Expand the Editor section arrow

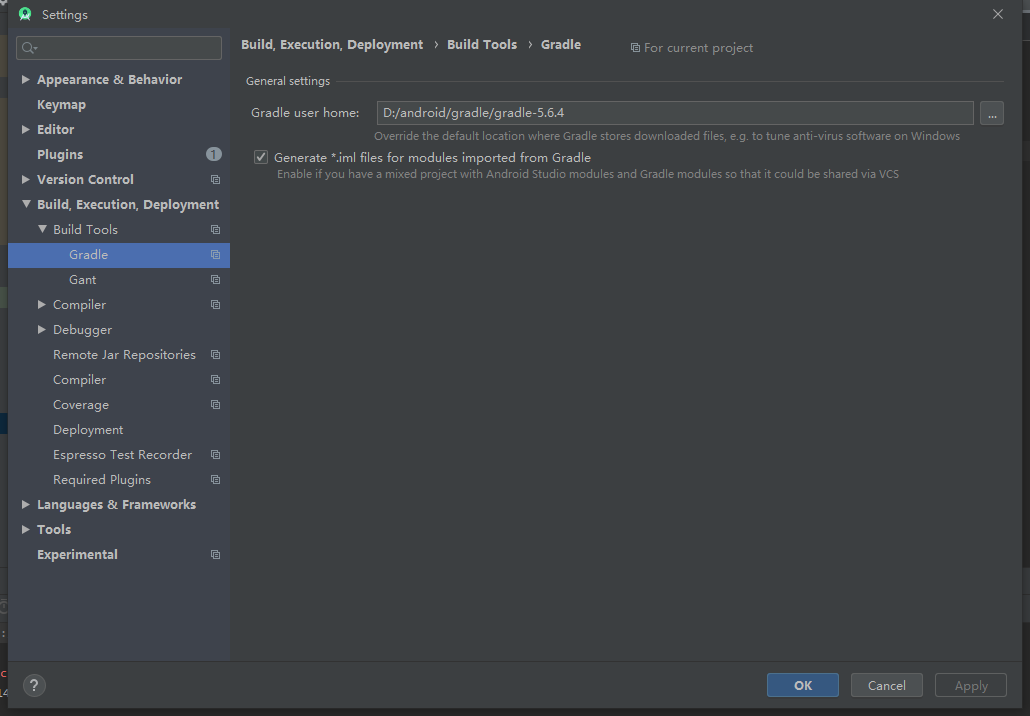click(26, 129)
